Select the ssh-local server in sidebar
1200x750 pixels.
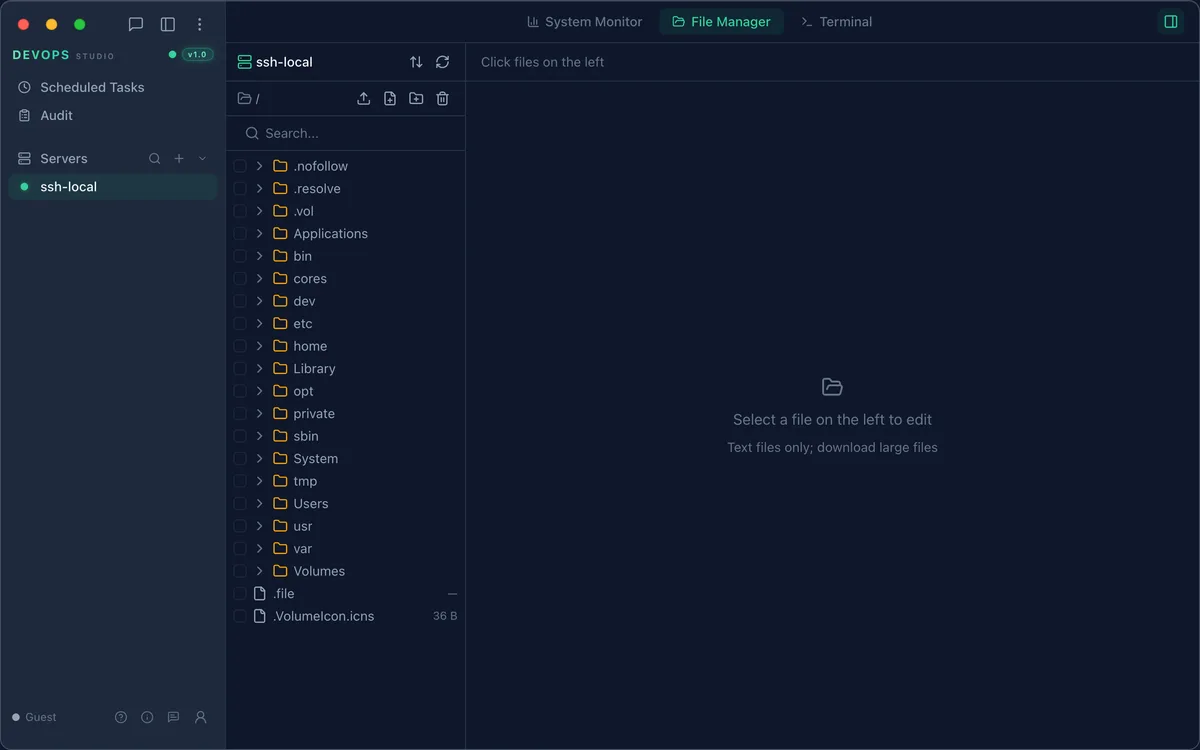pos(112,187)
